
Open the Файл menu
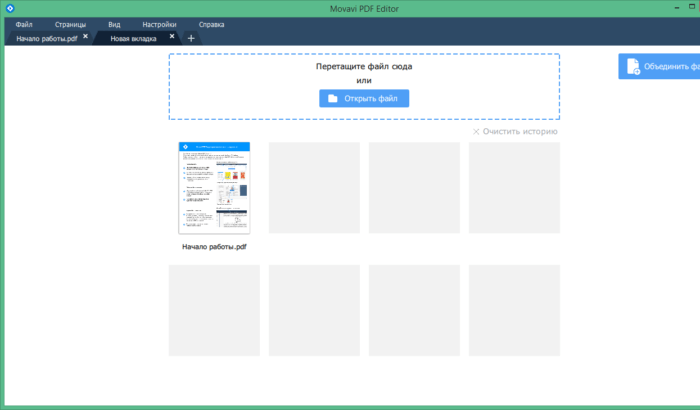click(x=24, y=25)
